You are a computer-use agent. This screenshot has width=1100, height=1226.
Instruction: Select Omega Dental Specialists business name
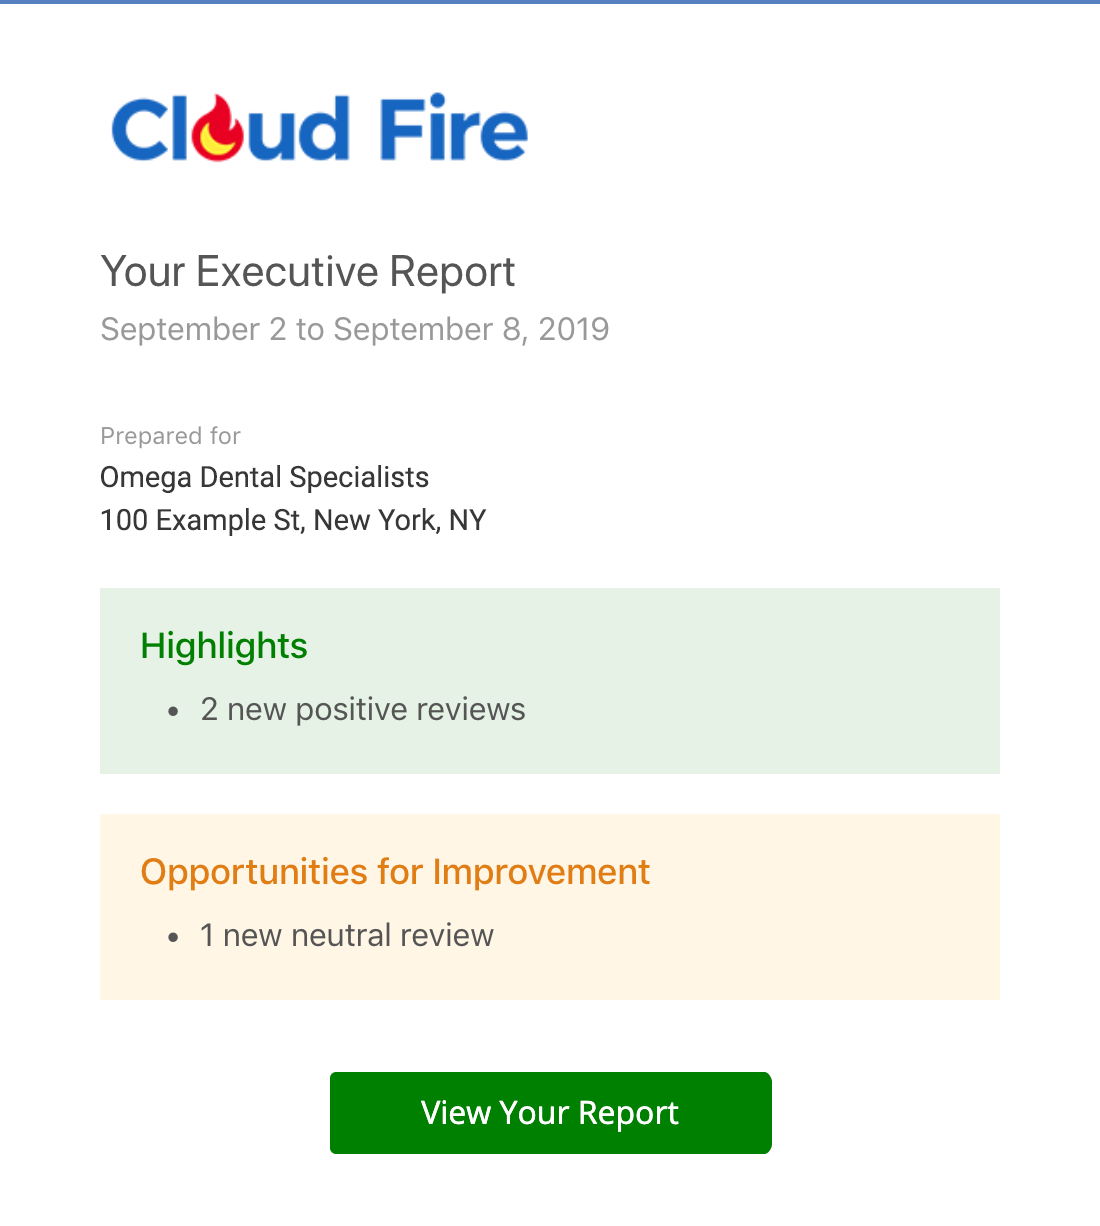pyautogui.click(x=265, y=477)
